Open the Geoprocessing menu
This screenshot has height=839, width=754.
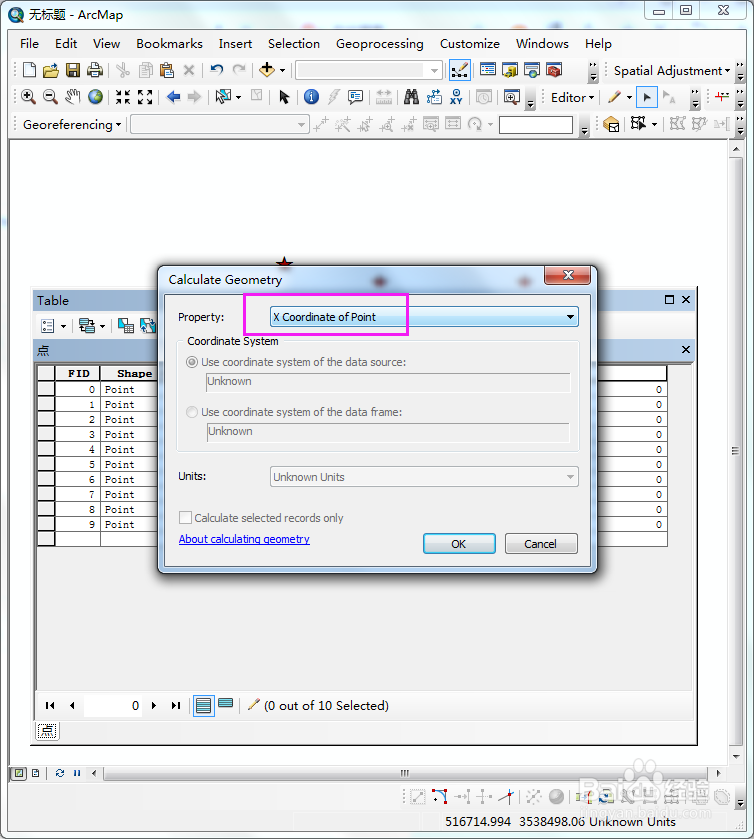click(379, 44)
